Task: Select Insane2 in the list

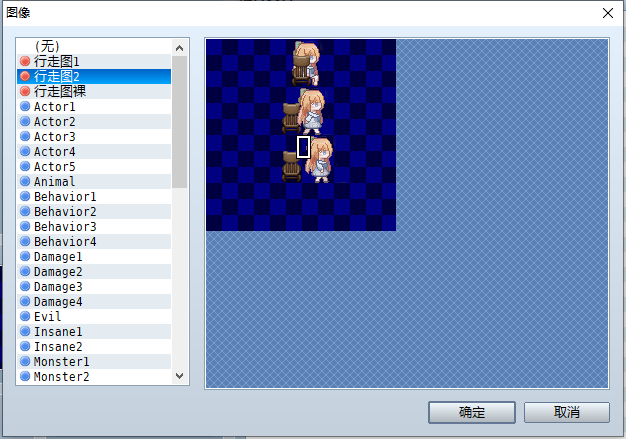Action: (x=94, y=346)
